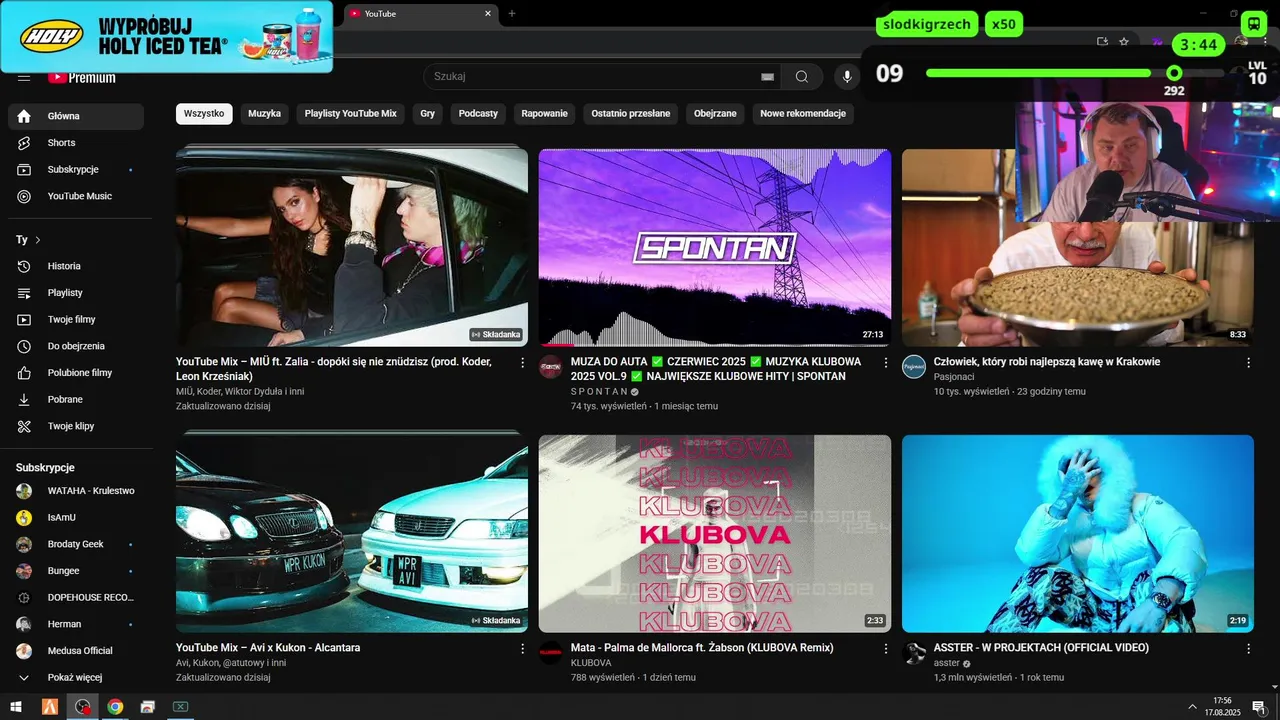1280x720 pixels.
Task: Click the Holy Iced Tea ad banner
Action: (166, 36)
